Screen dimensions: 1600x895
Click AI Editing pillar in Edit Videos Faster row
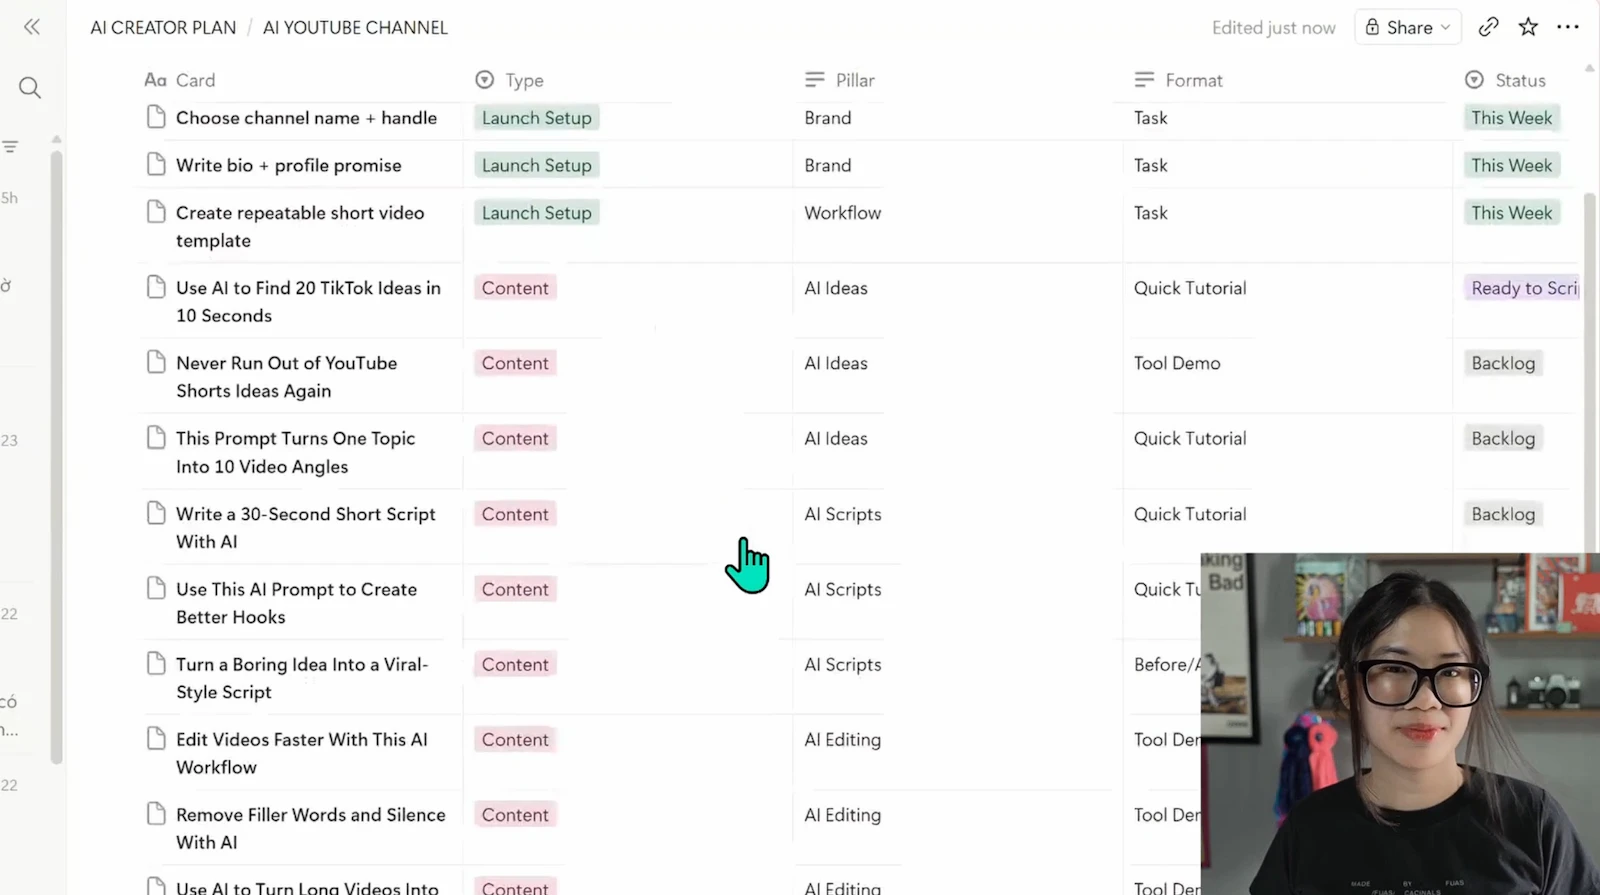point(843,740)
